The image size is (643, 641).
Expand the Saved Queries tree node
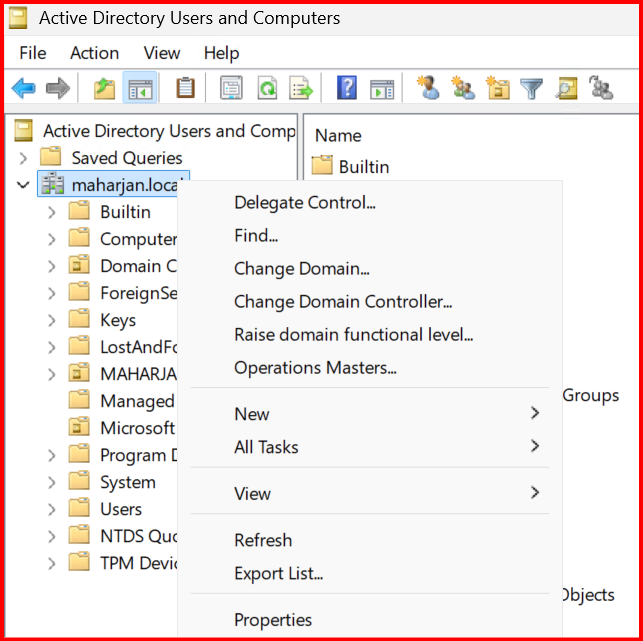tap(24, 158)
